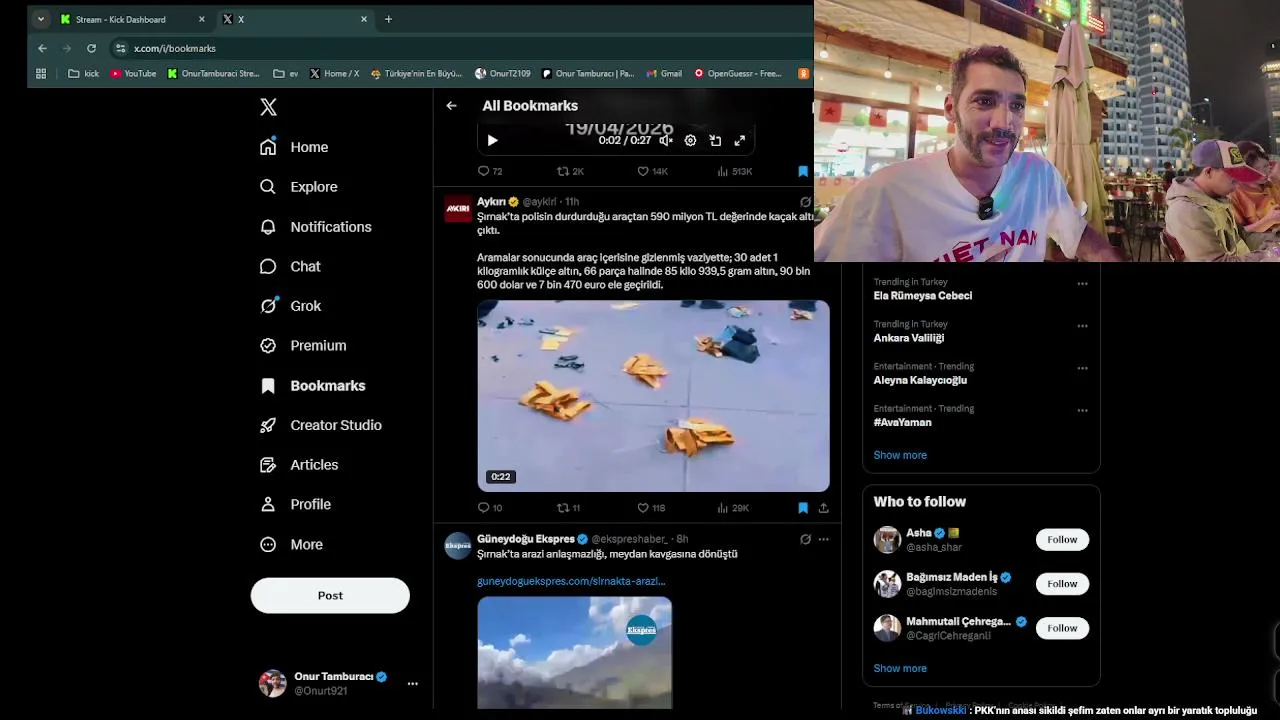Share the Aykırı post
This screenshot has width=1280, height=720.
click(823, 508)
